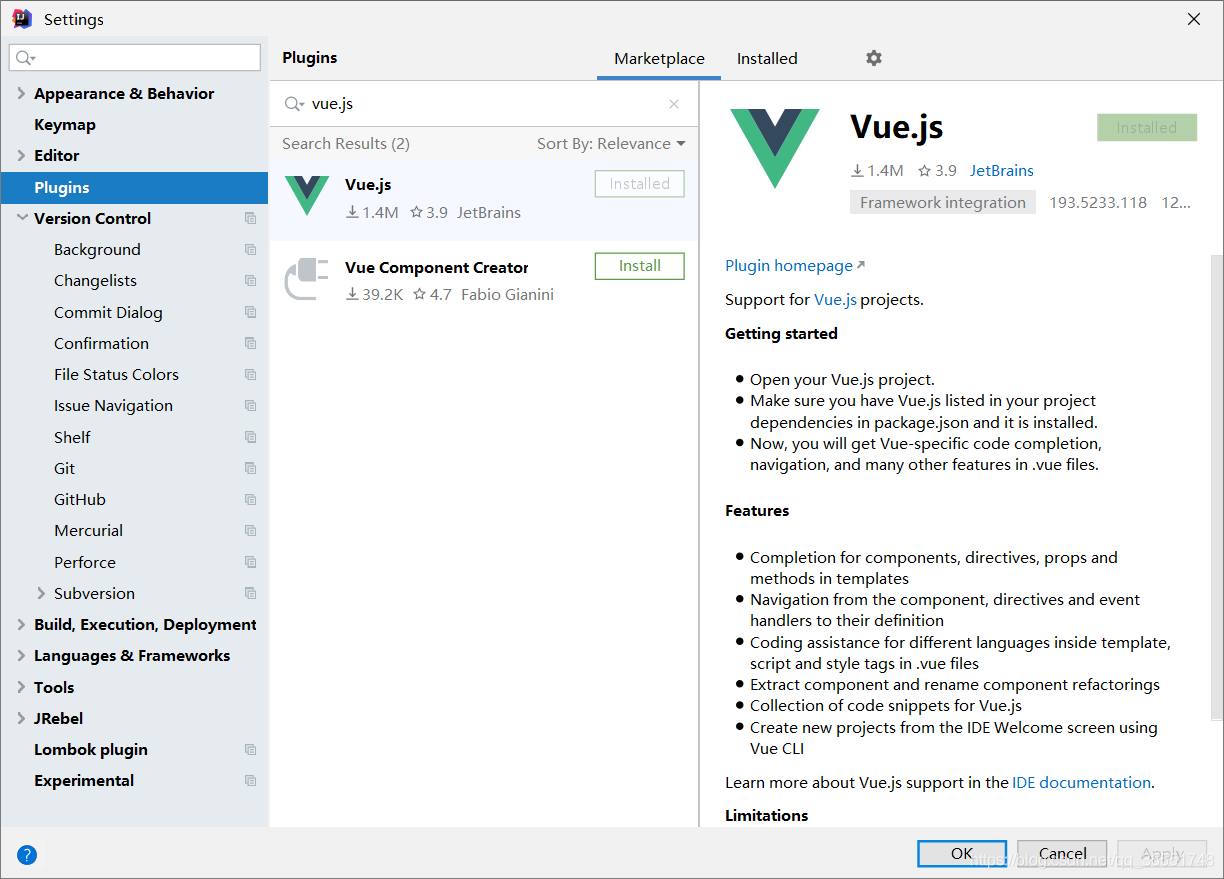Click the settings search magnifier icon in sidebar
The image size is (1224, 879).
point(25,58)
